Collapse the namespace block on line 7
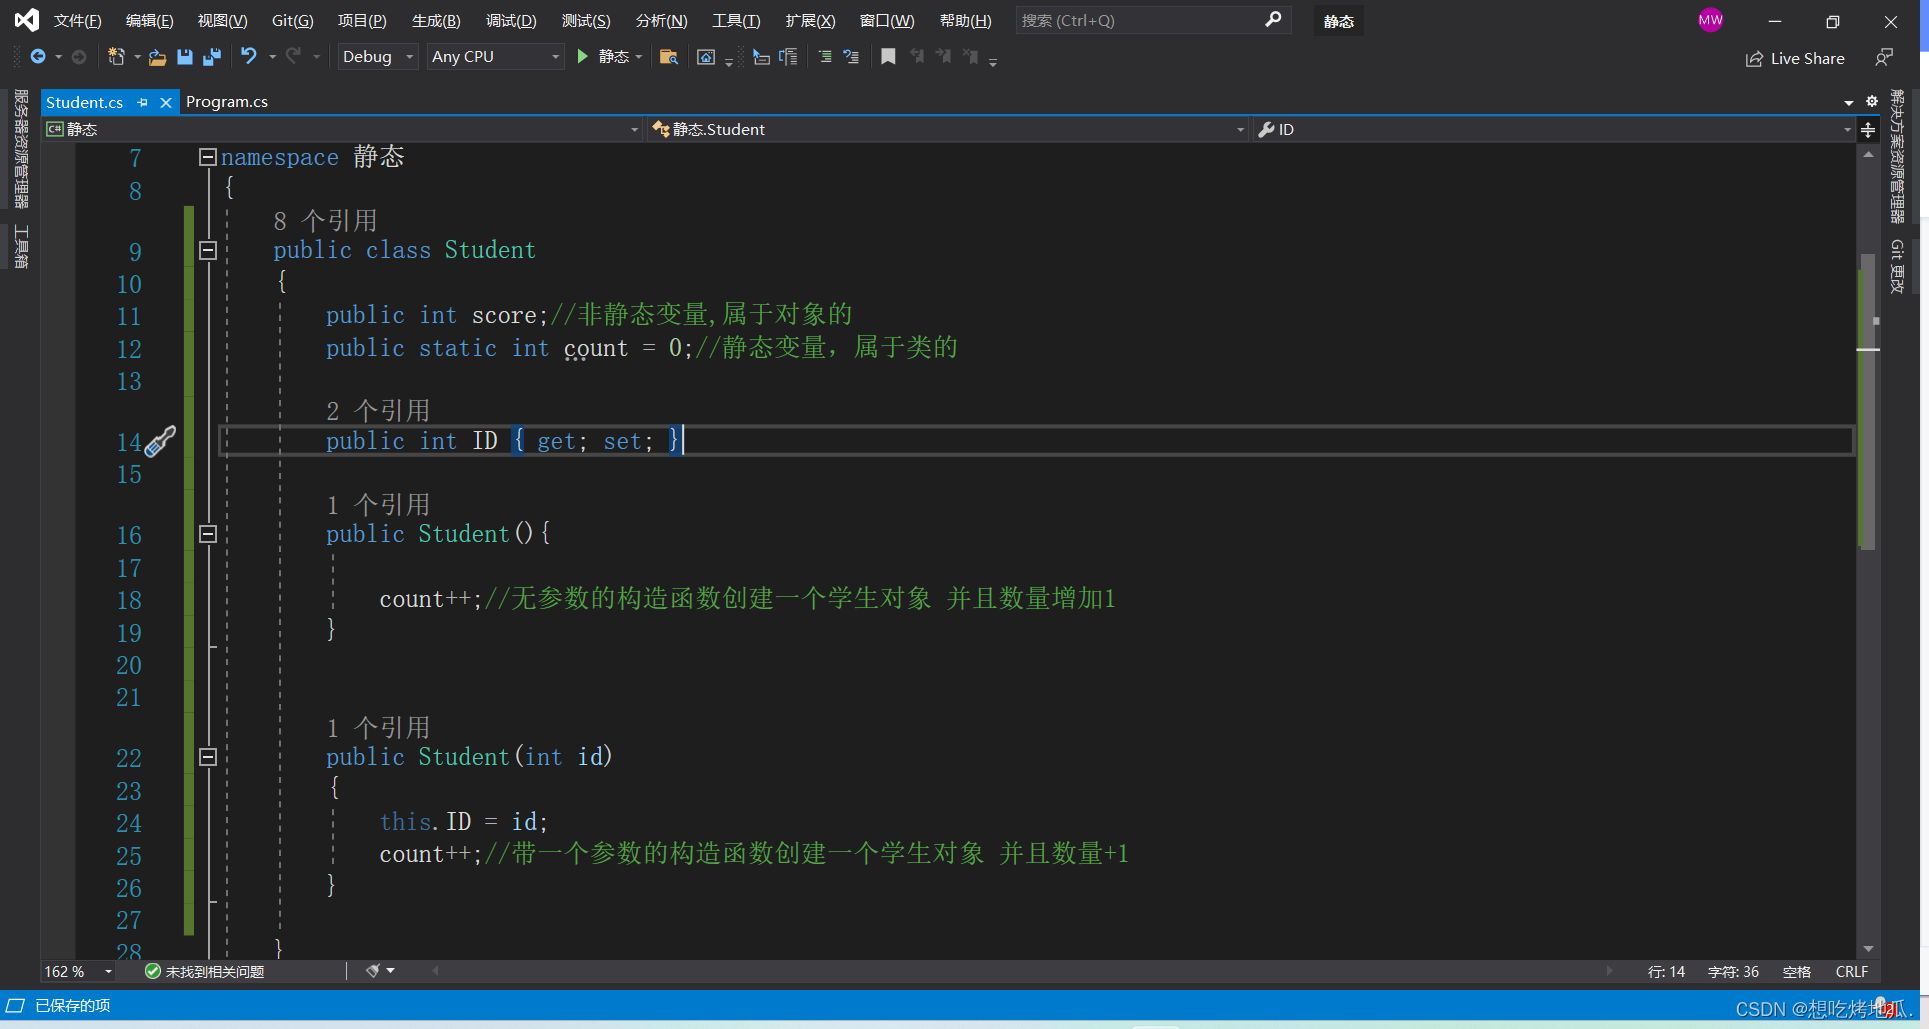Screen dimensions: 1929x1029 tap(208, 157)
